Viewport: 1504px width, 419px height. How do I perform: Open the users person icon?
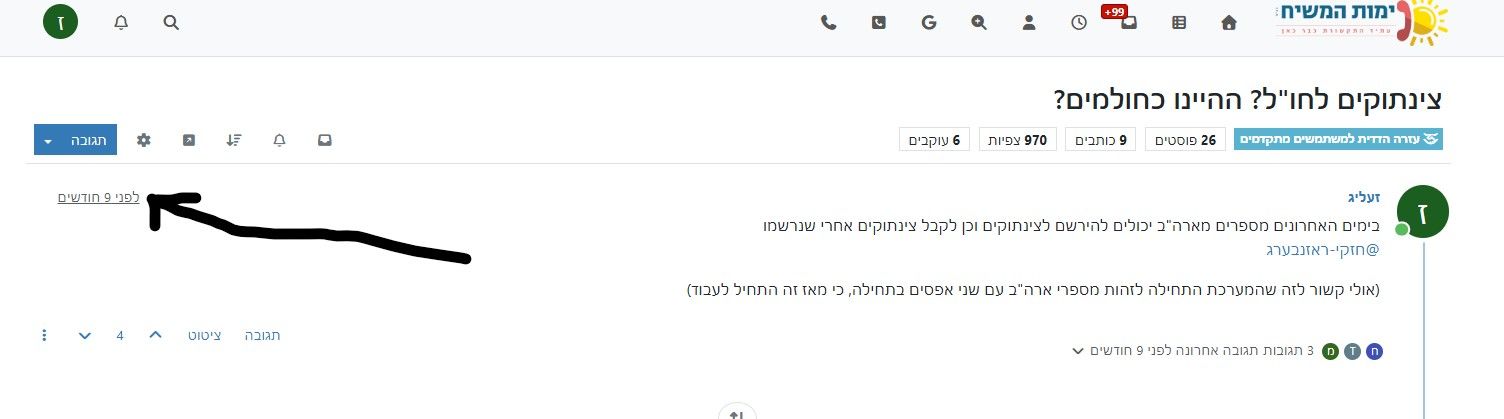[x=1029, y=22]
